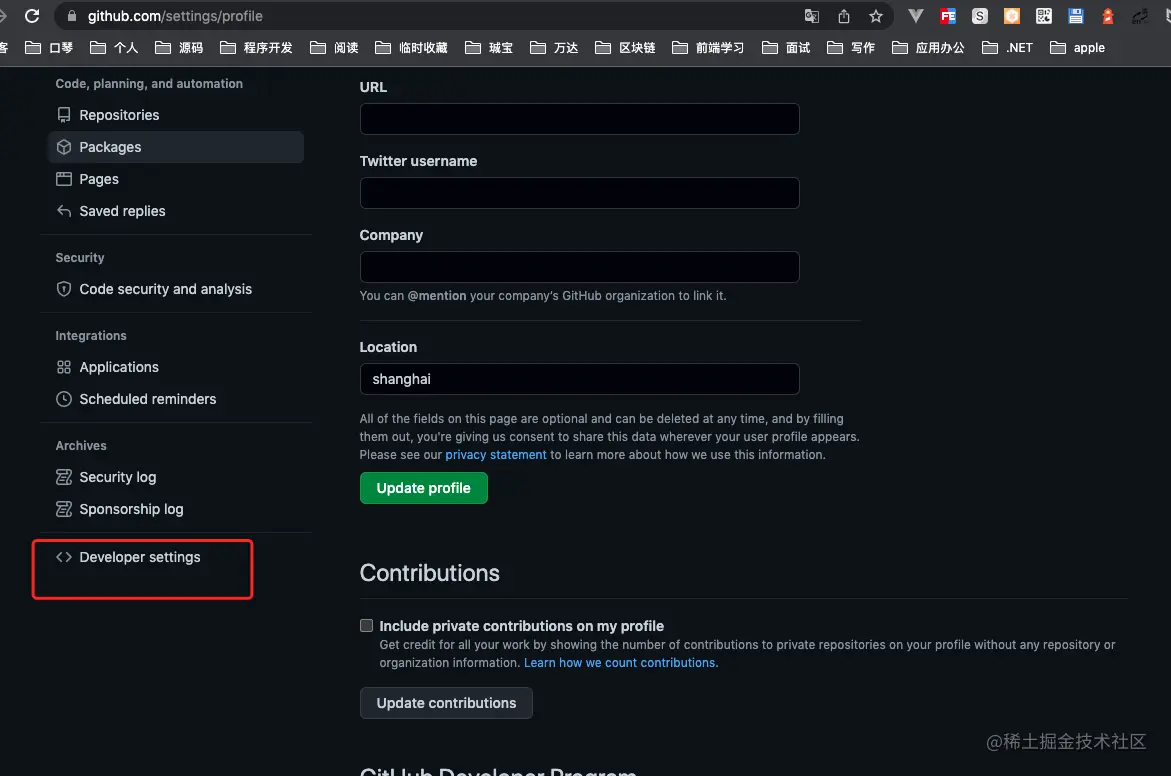Open Packages settings in sidebar
1171x776 pixels.
pyautogui.click(x=176, y=147)
